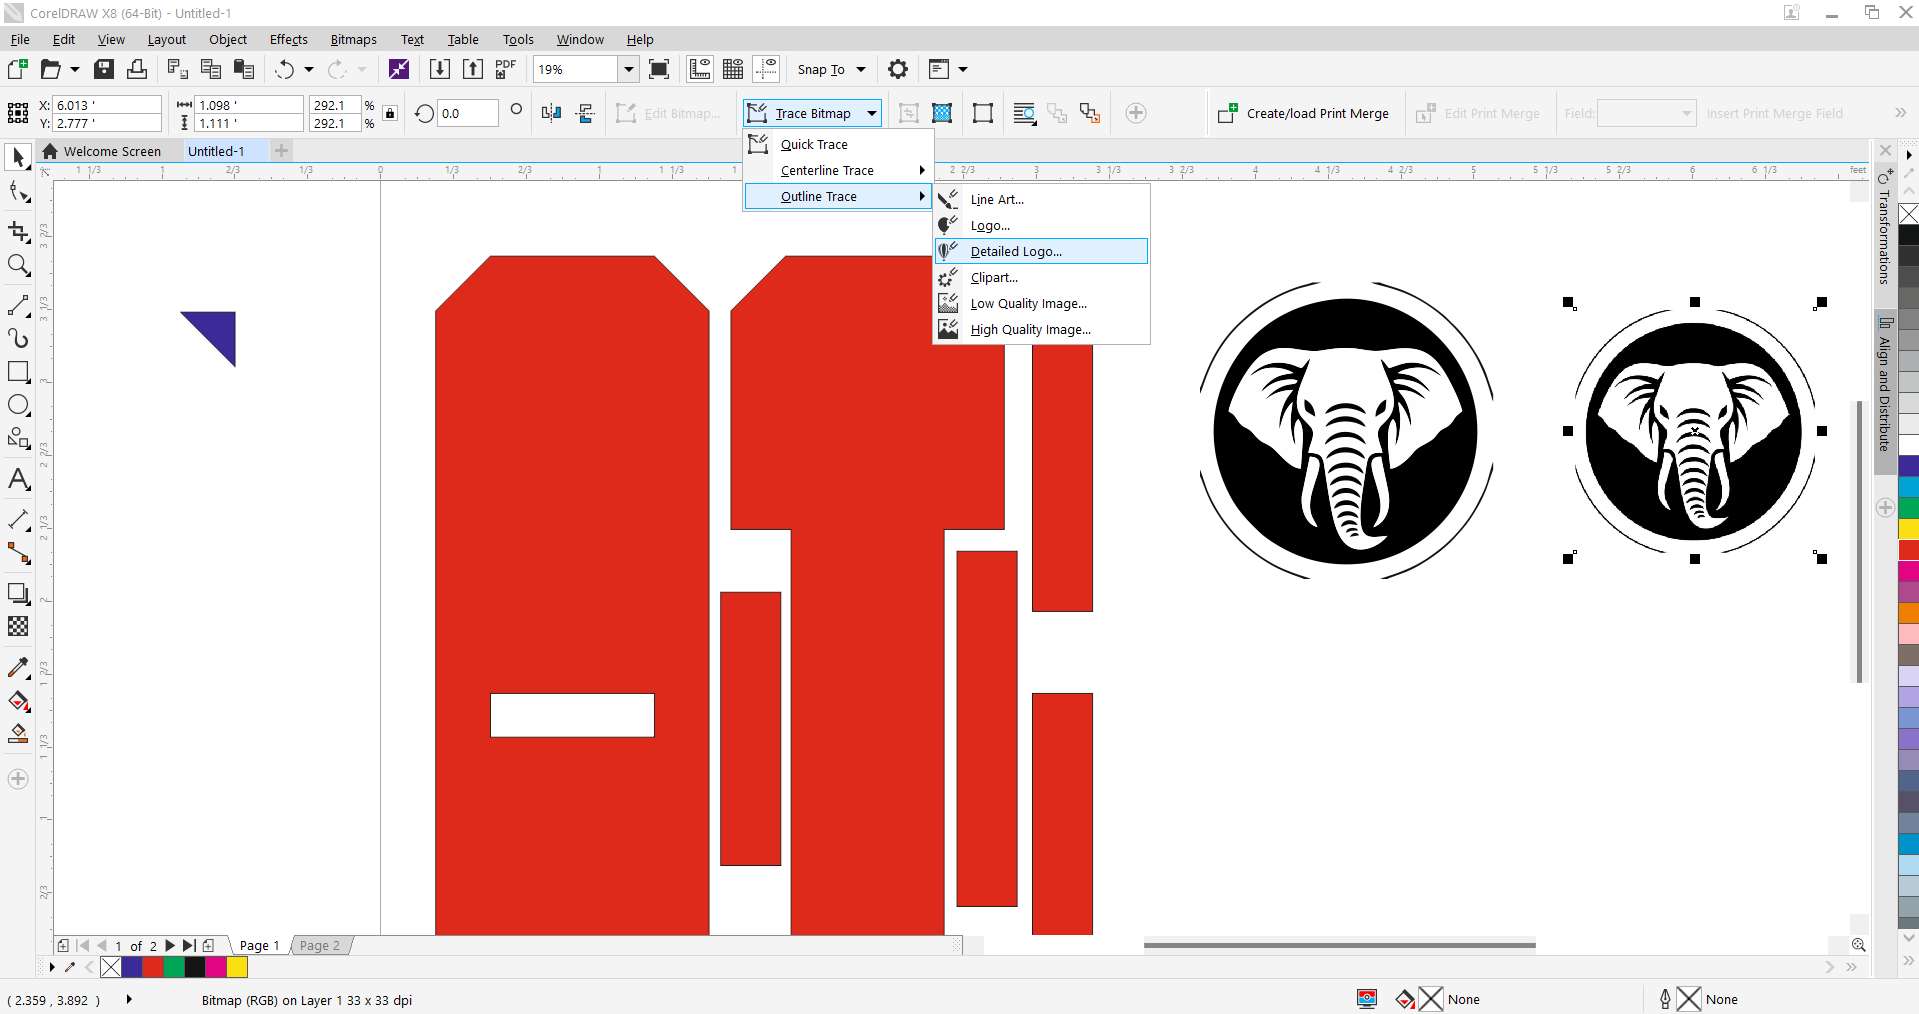Click the Print icon
The height and width of the screenshot is (1014, 1919).
click(x=137, y=69)
